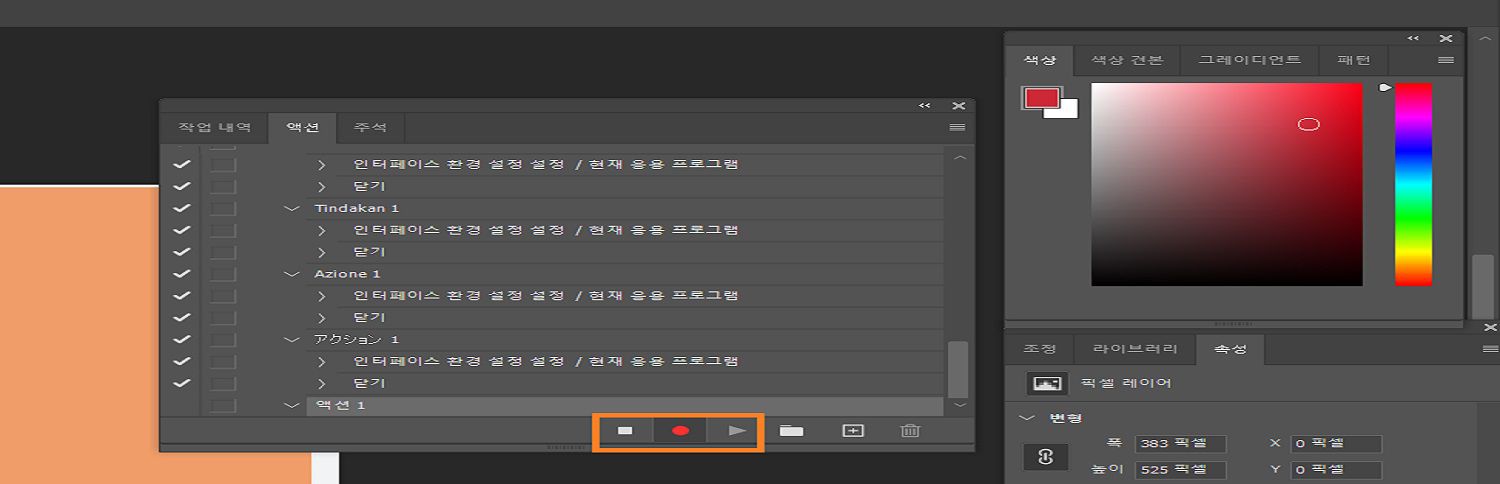
Task: Open the 라이브러리 tab
Action: tap(1134, 349)
